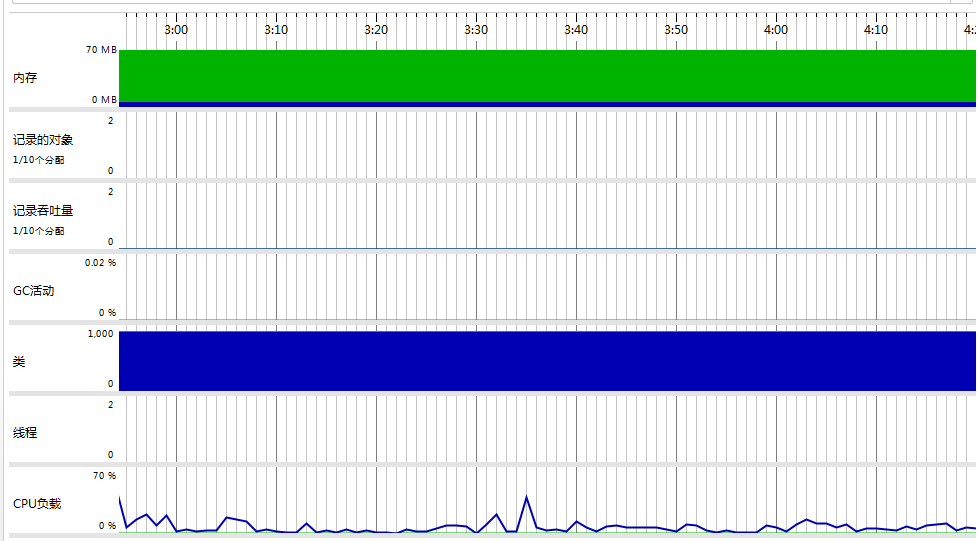979x541 pixels.
Task: Select the 线程 telemetry row label
Action: (25, 432)
